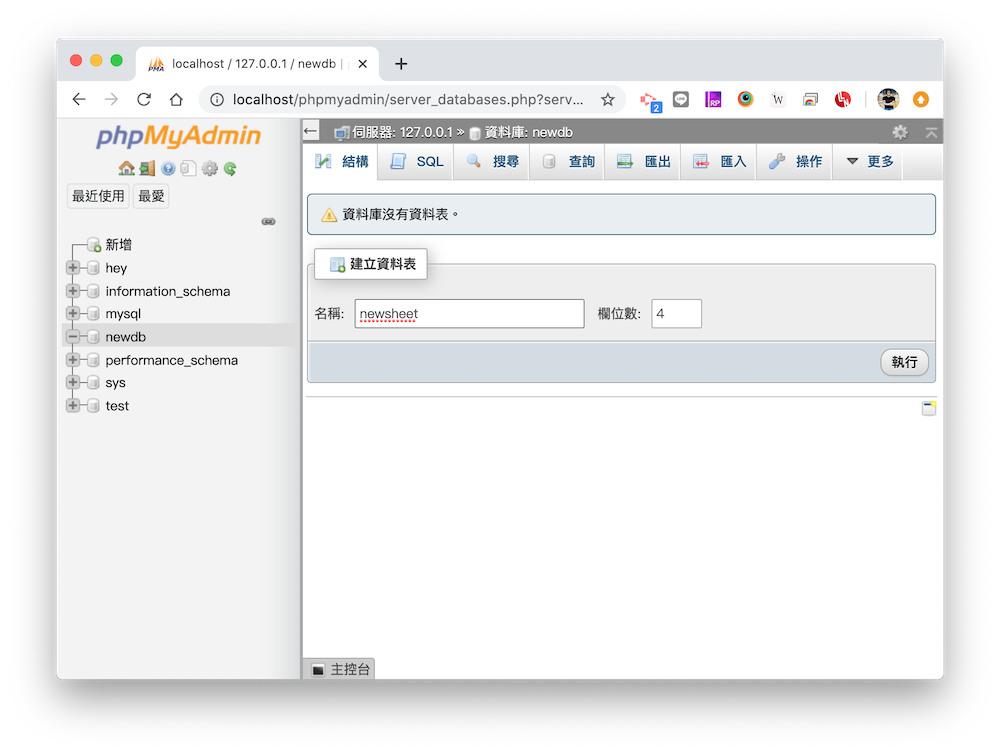
Task: Click the browser back arrow
Action: coord(78,100)
